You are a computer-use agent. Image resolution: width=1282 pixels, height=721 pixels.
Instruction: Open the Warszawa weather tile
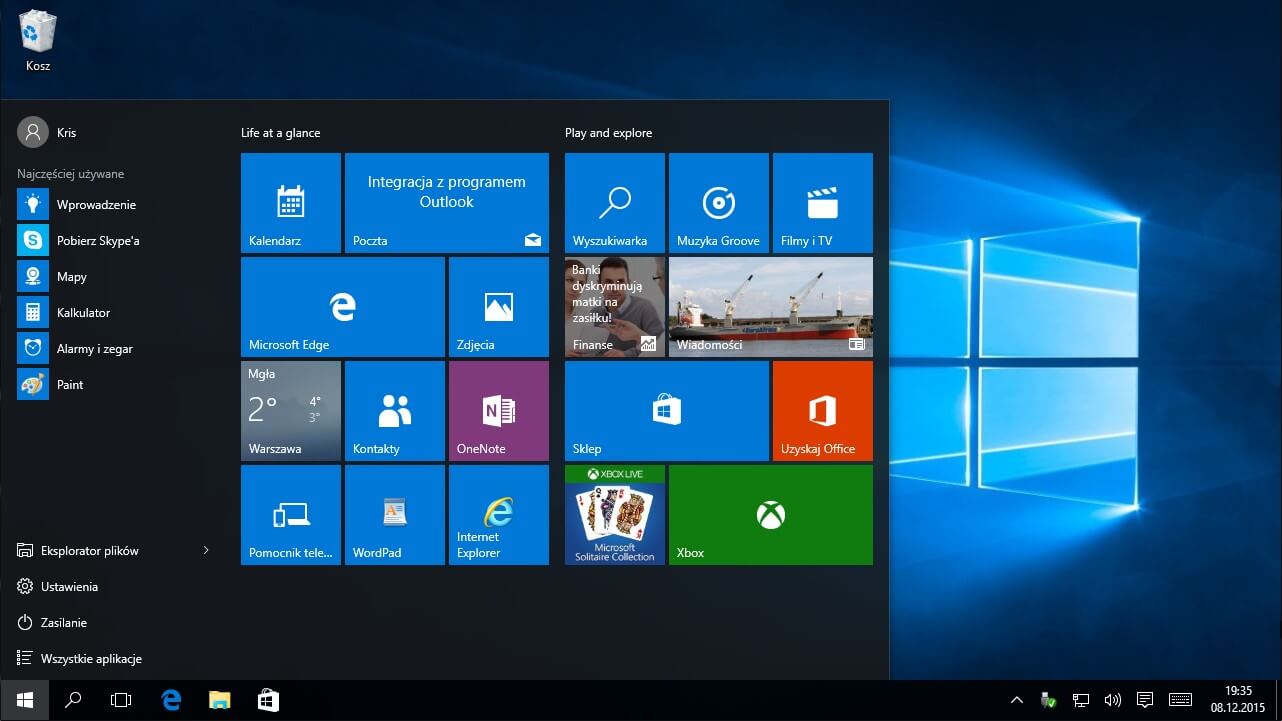click(x=291, y=411)
